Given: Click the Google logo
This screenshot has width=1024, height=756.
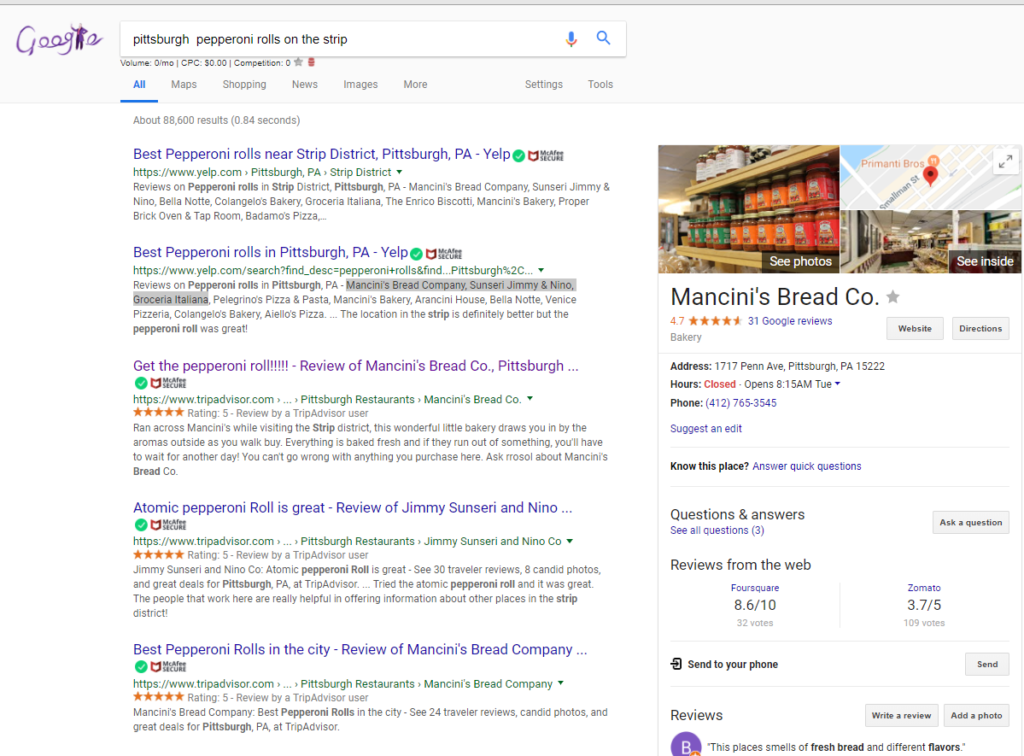Looking at the screenshot, I should [x=59, y=39].
